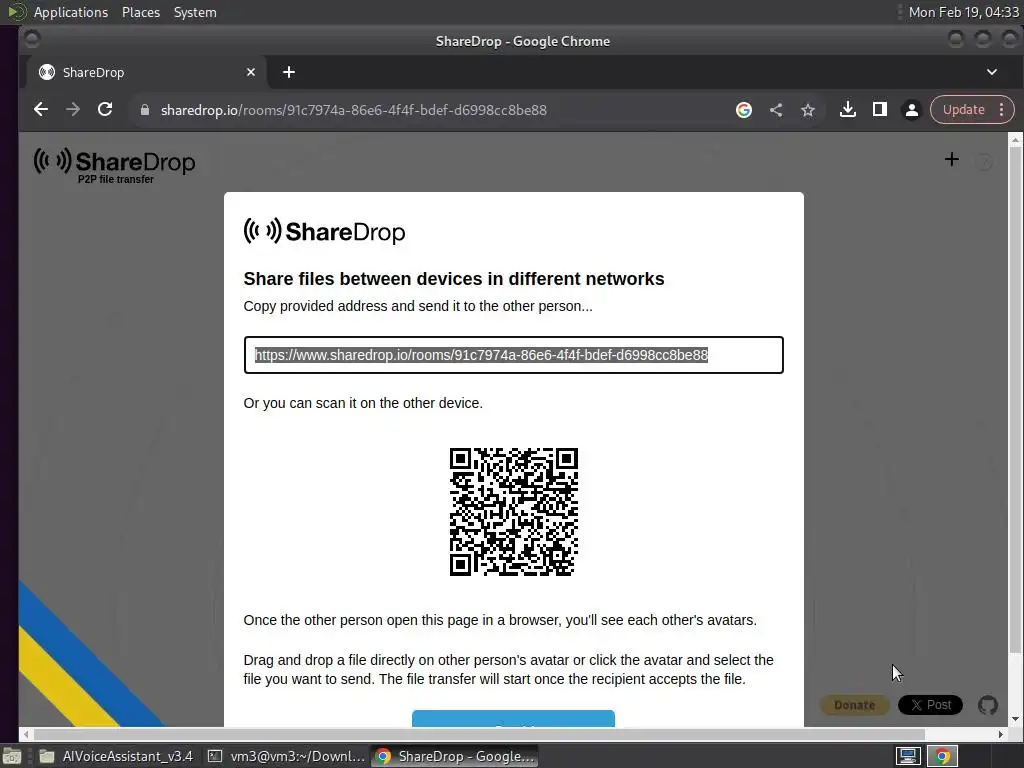Open the GitHub icon link
This screenshot has height=768, width=1024.
[x=987, y=705]
